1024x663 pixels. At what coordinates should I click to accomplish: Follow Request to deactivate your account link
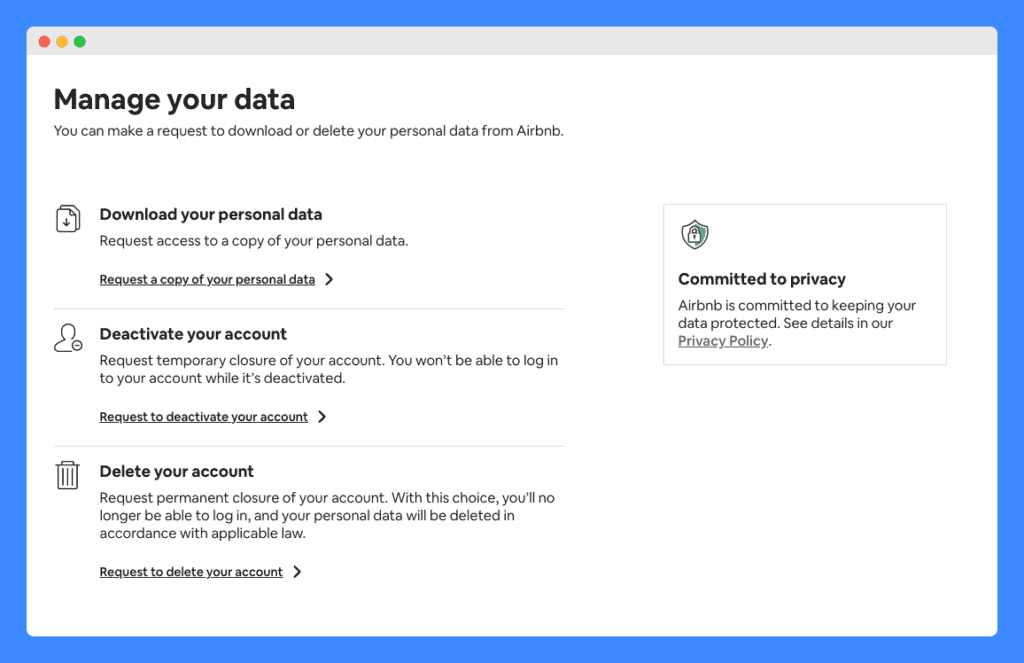tap(204, 417)
